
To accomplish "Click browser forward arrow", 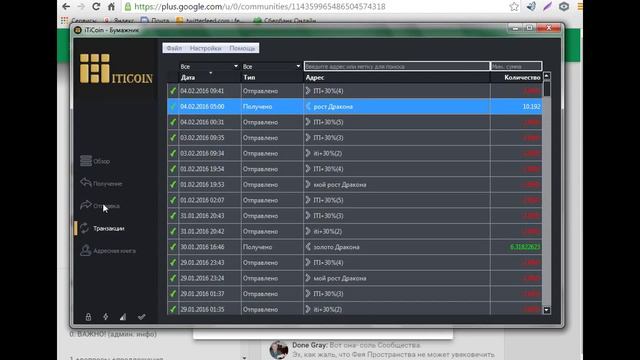I will point(81,7).
